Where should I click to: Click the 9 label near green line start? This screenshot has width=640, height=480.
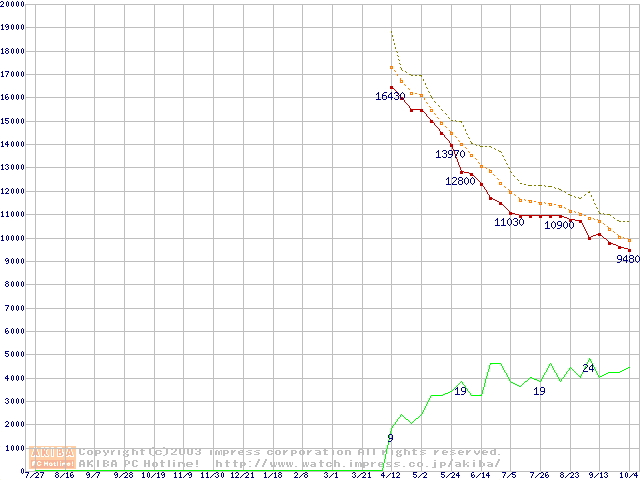tap(390, 438)
